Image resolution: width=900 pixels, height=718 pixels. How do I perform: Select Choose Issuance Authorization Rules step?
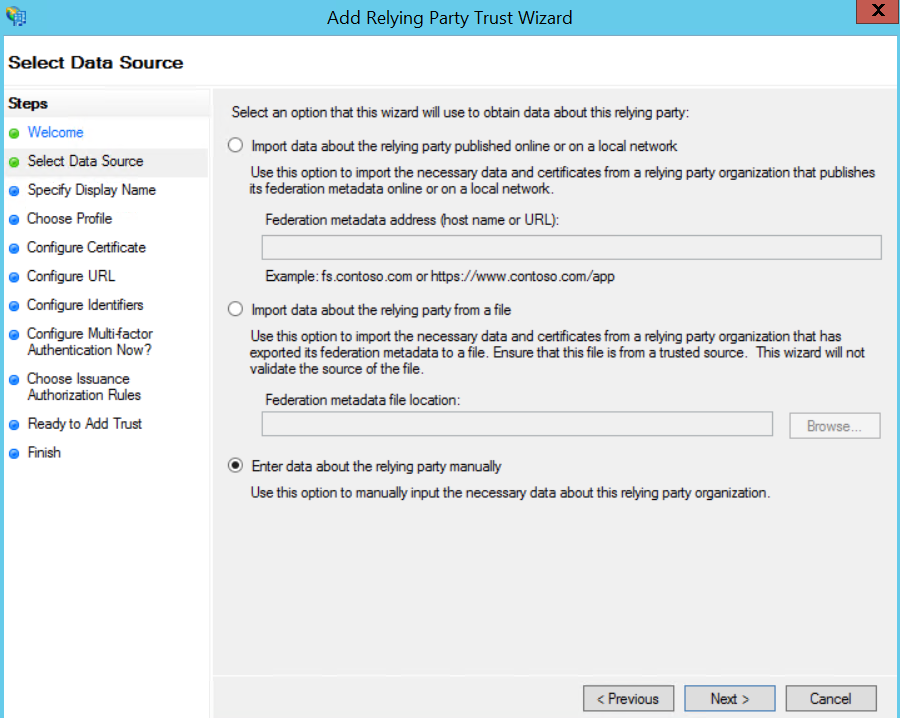[84, 387]
